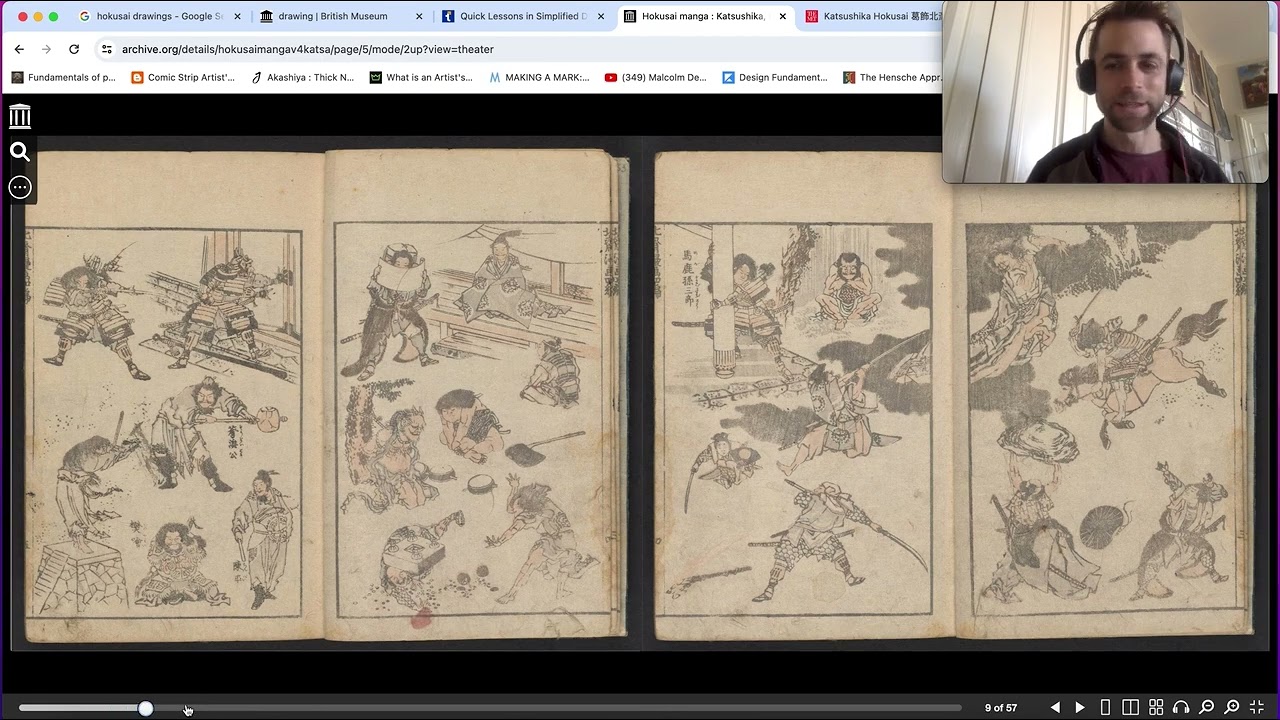Open the book search magnifier icon
This screenshot has width=1280, height=720.
coord(20,152)
